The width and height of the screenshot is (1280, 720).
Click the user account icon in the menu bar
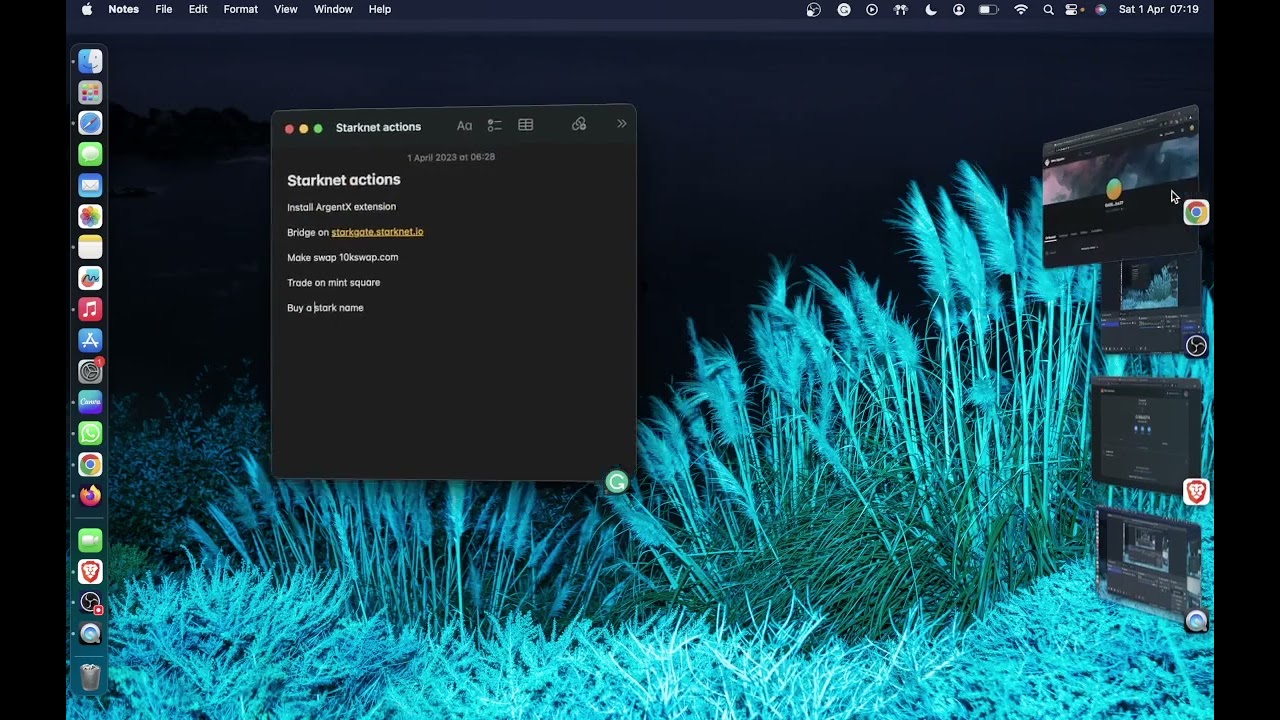[959, 9]
